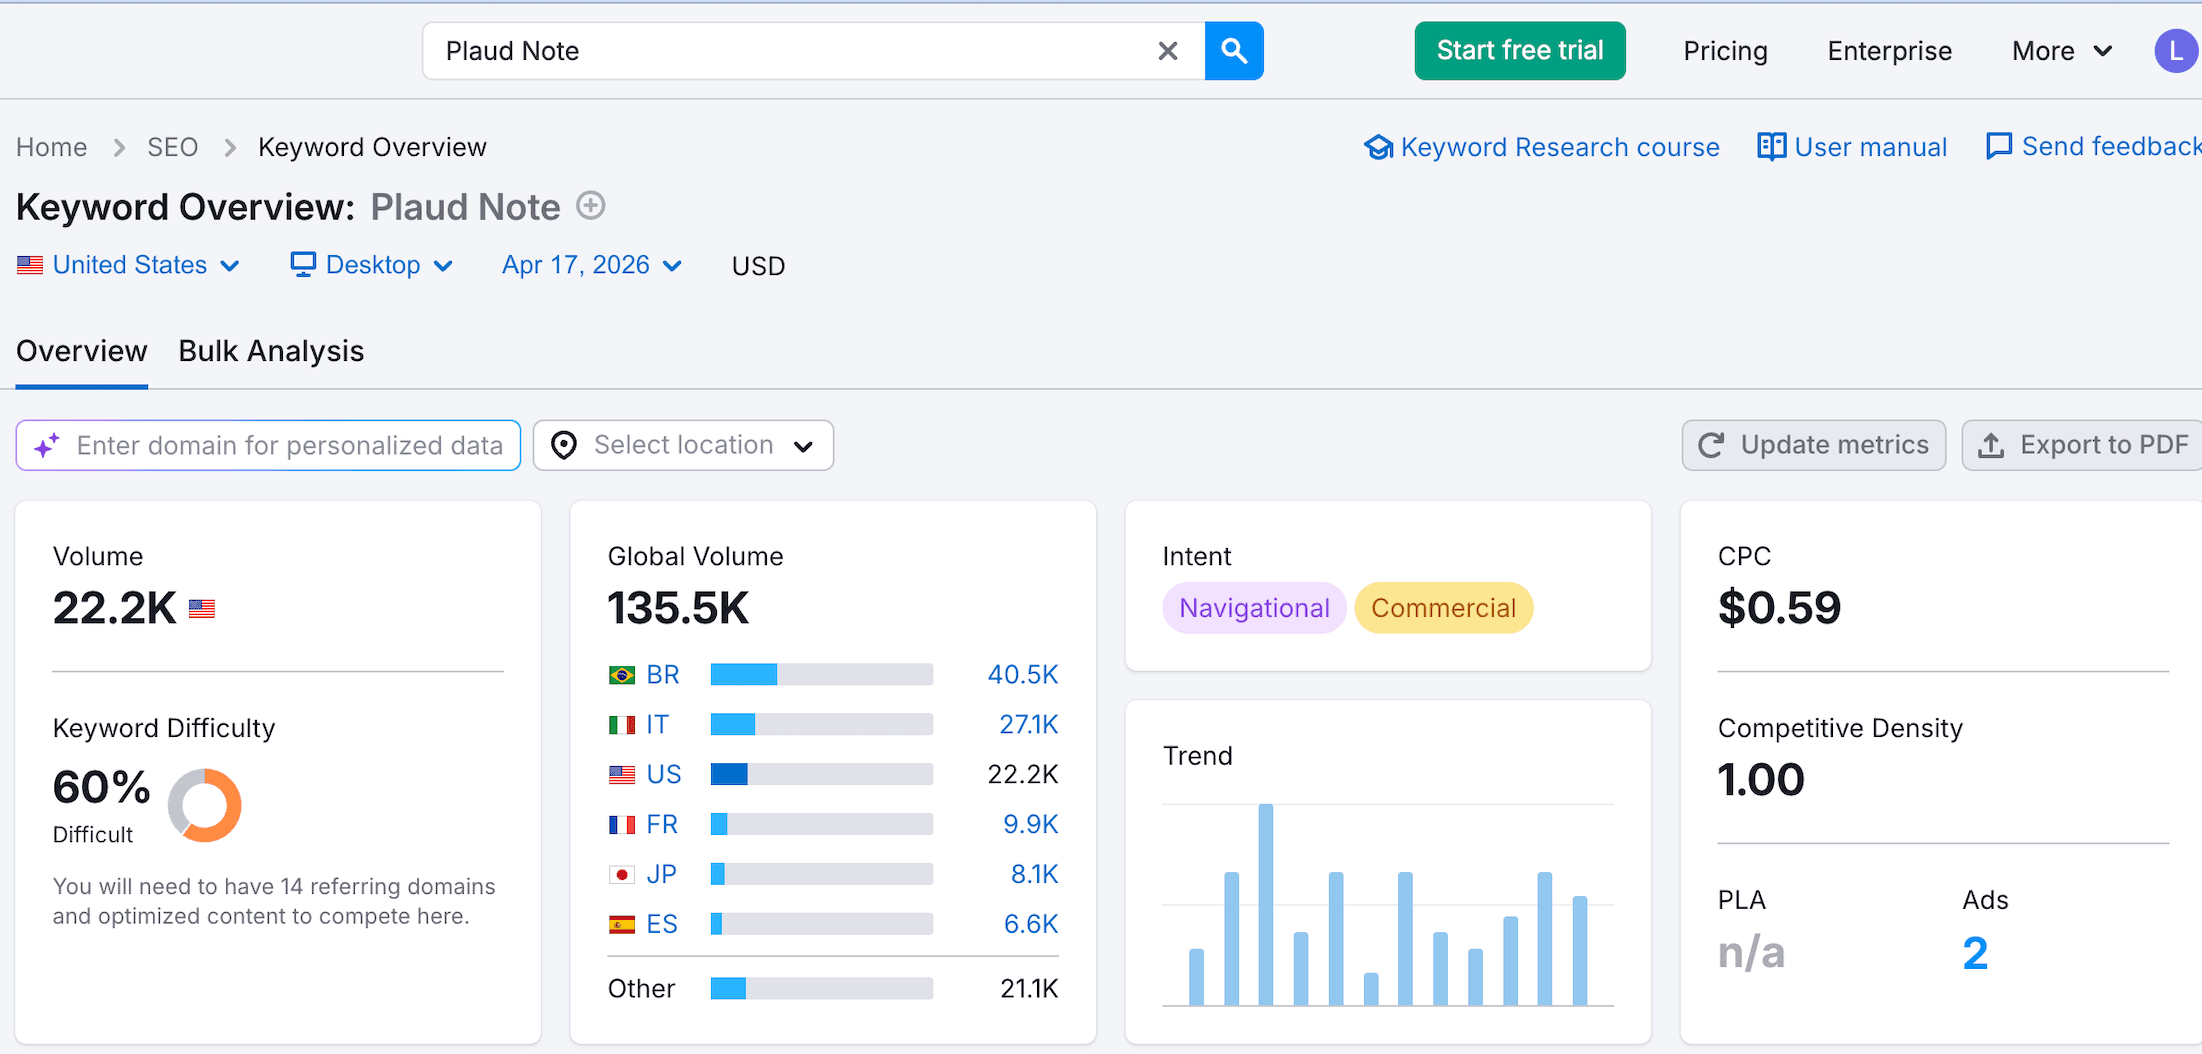Viewport: 2202px width, 1054px height.
Task: Click the 8.1K Japan volume value
Action: (1034, 875)
